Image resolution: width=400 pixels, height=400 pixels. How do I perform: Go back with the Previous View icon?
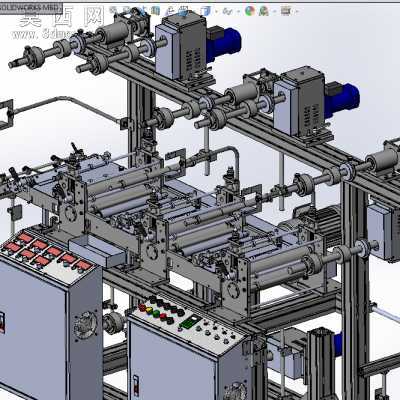click(x=142, y=11)
